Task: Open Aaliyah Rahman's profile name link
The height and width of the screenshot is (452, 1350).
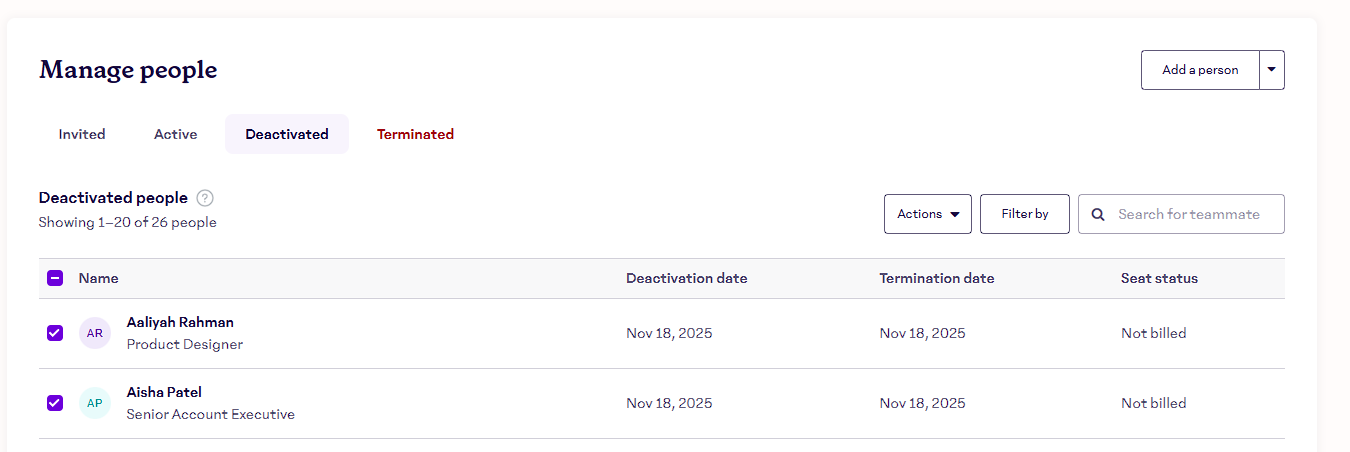Action: 180,322
